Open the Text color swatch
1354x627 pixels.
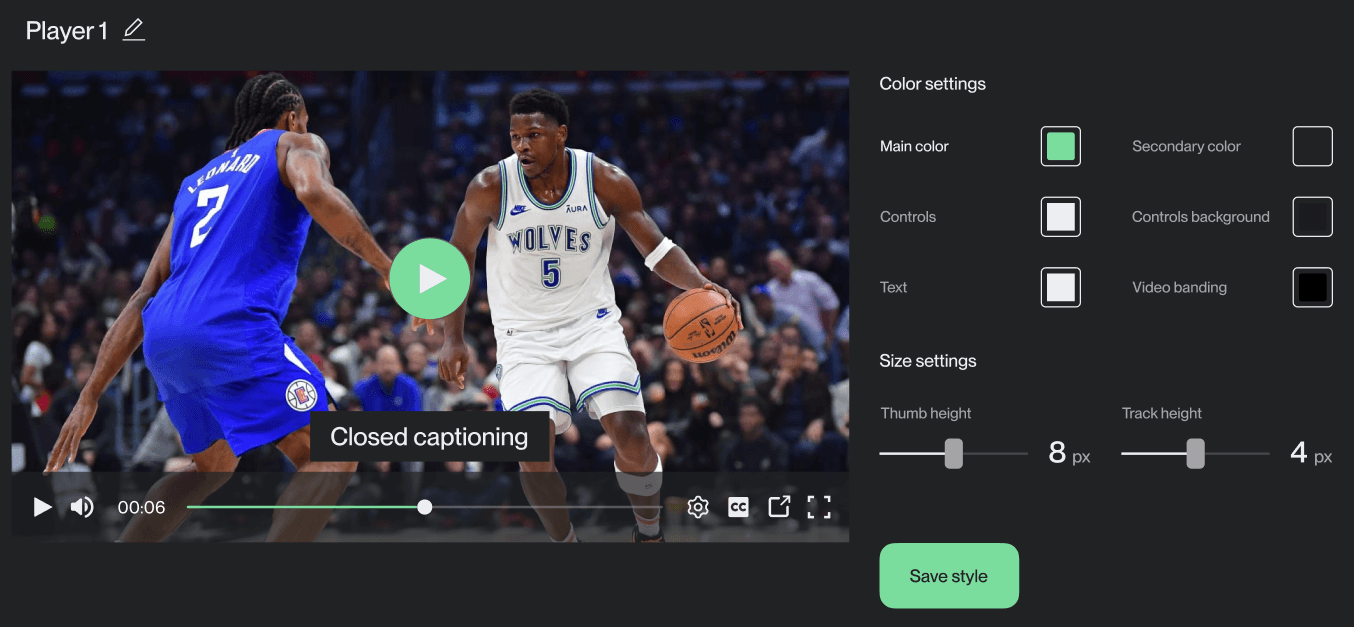pyautogui.click(x=1061, y=288)
